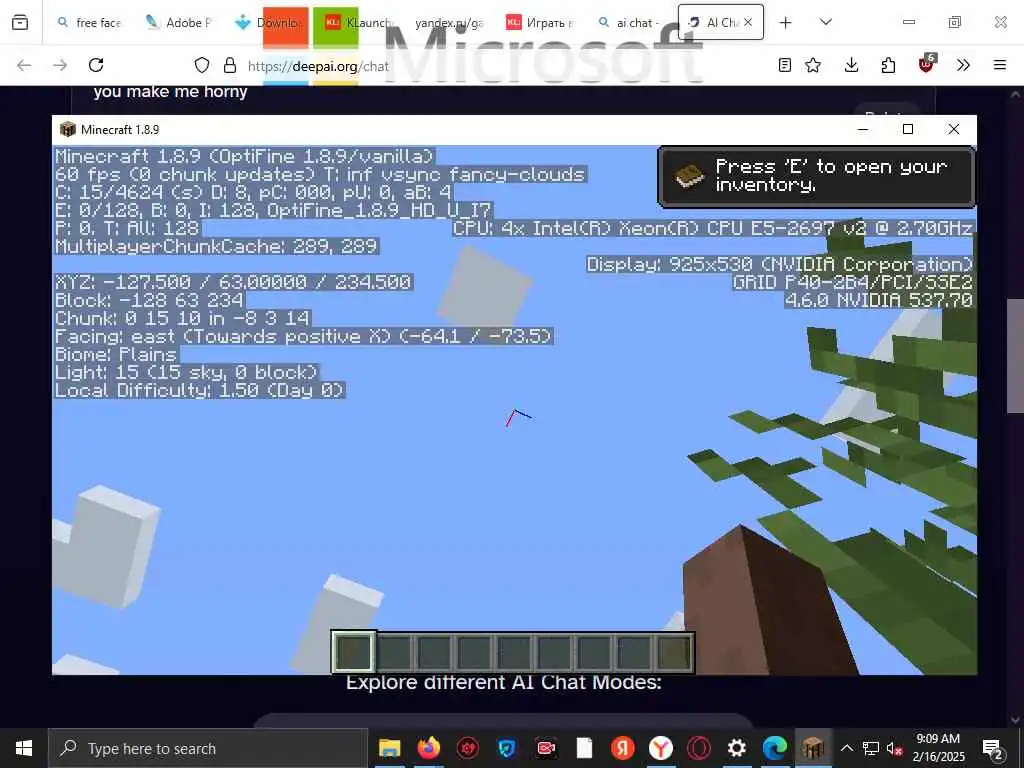Launch Microsoft Edge from the taskbar

pos(775,748)
